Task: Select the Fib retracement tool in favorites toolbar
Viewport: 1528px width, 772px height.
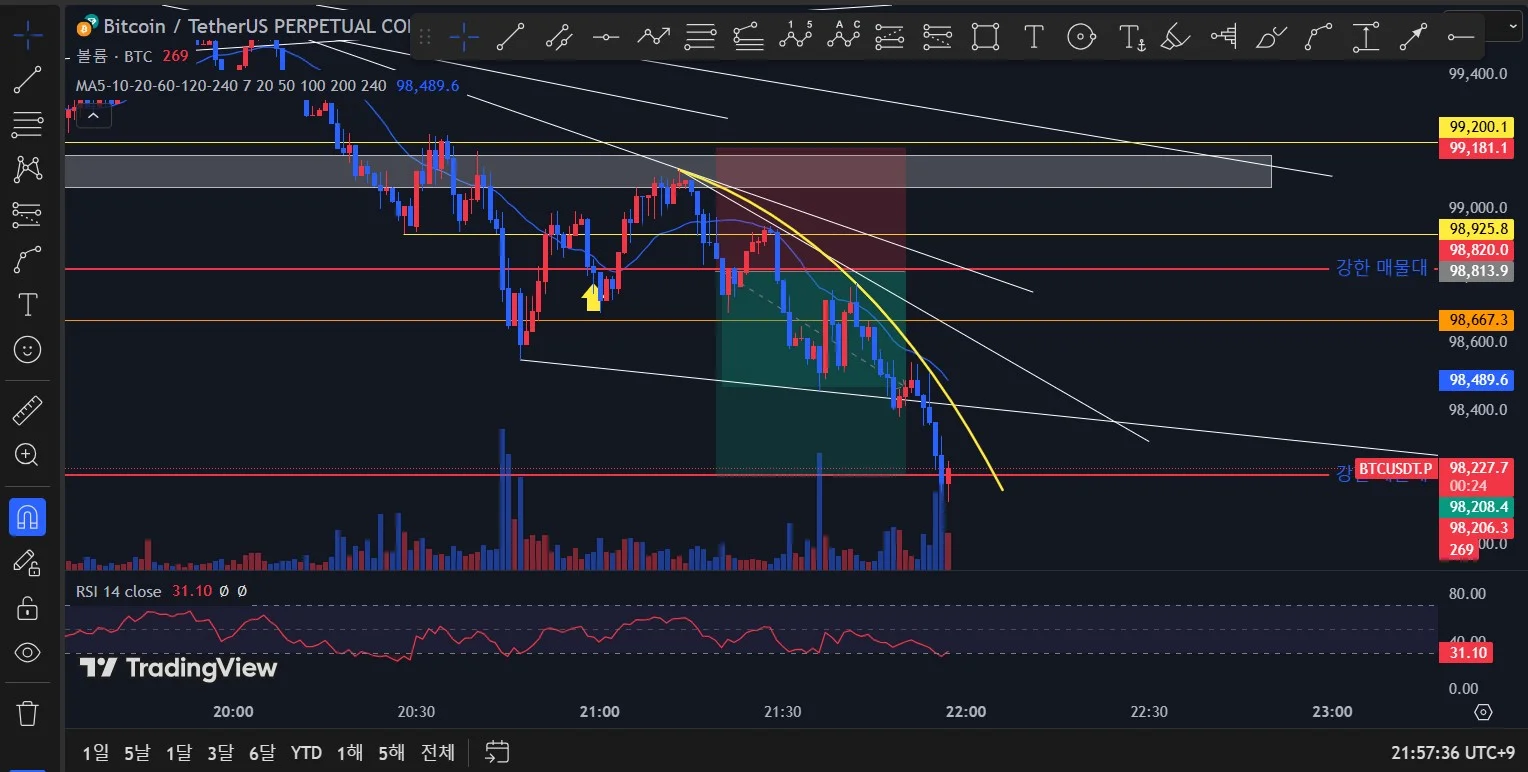Action: (x=701, y=37)
